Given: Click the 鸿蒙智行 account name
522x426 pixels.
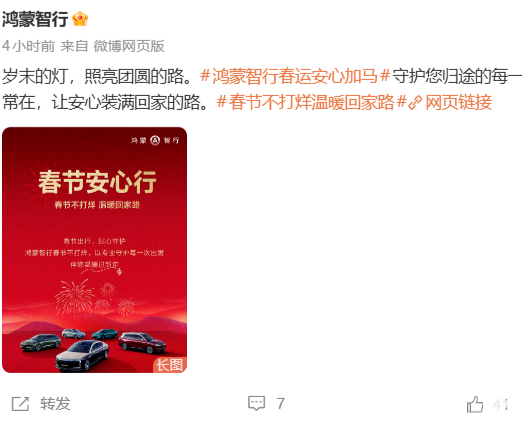Looking at the screenshot, I should (35, 19).
